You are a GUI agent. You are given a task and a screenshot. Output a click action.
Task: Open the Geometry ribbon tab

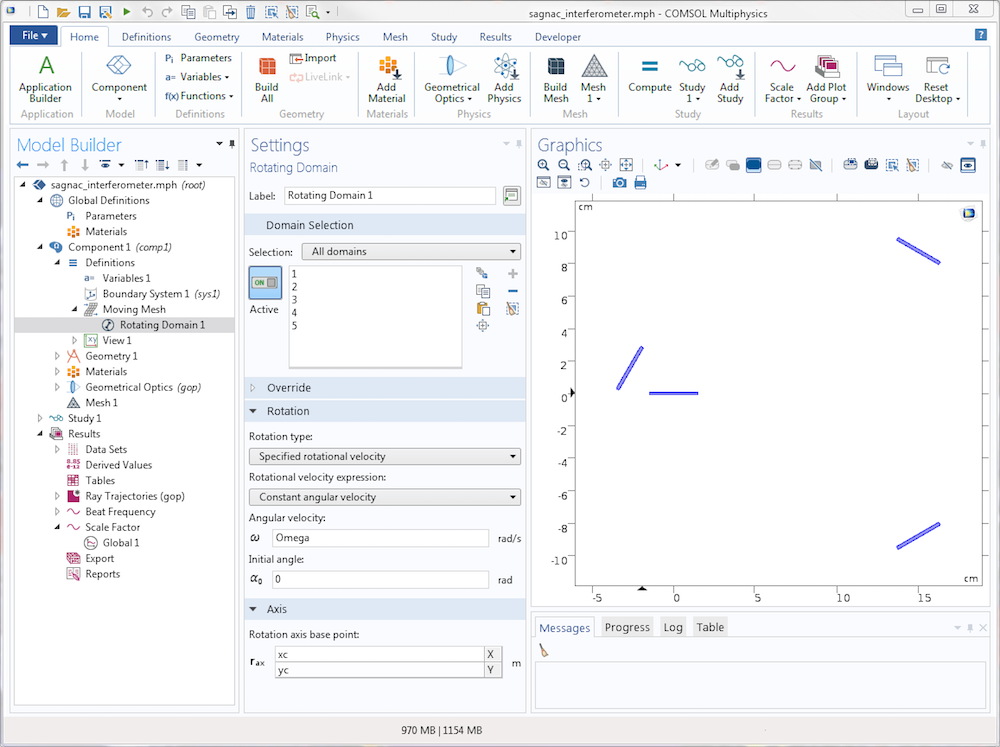click(216, 37)
